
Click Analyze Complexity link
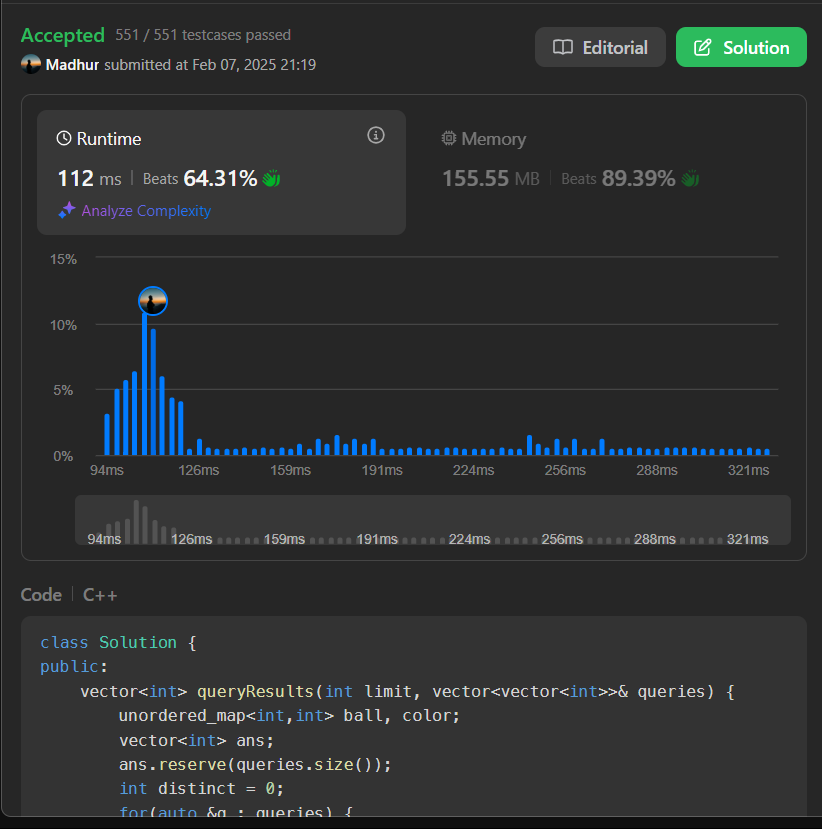146,211
